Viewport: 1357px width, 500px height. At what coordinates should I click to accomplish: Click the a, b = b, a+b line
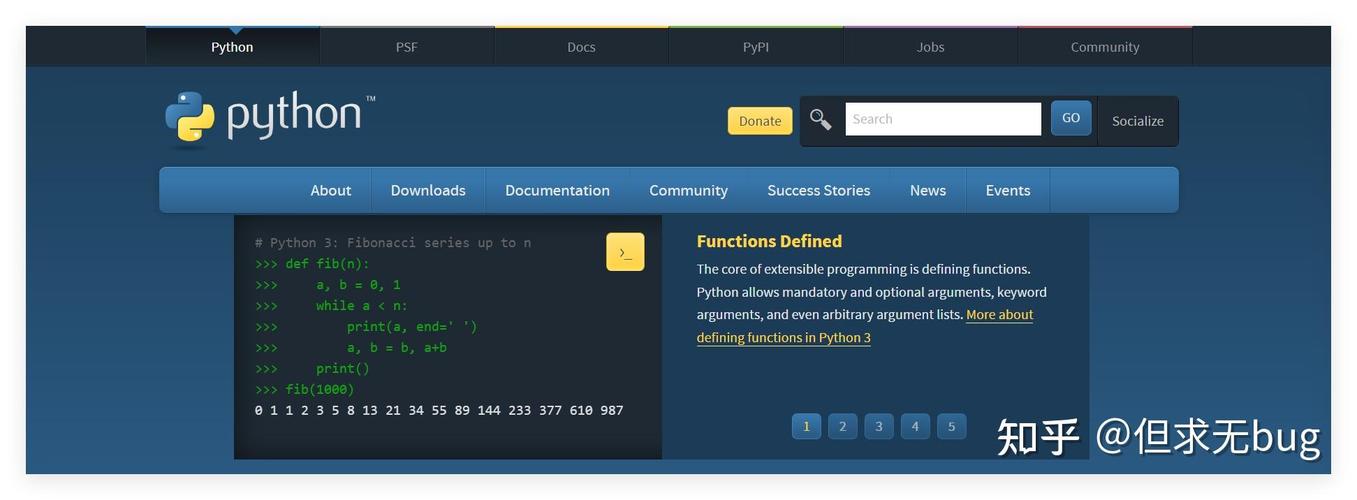tap(351, 348)
